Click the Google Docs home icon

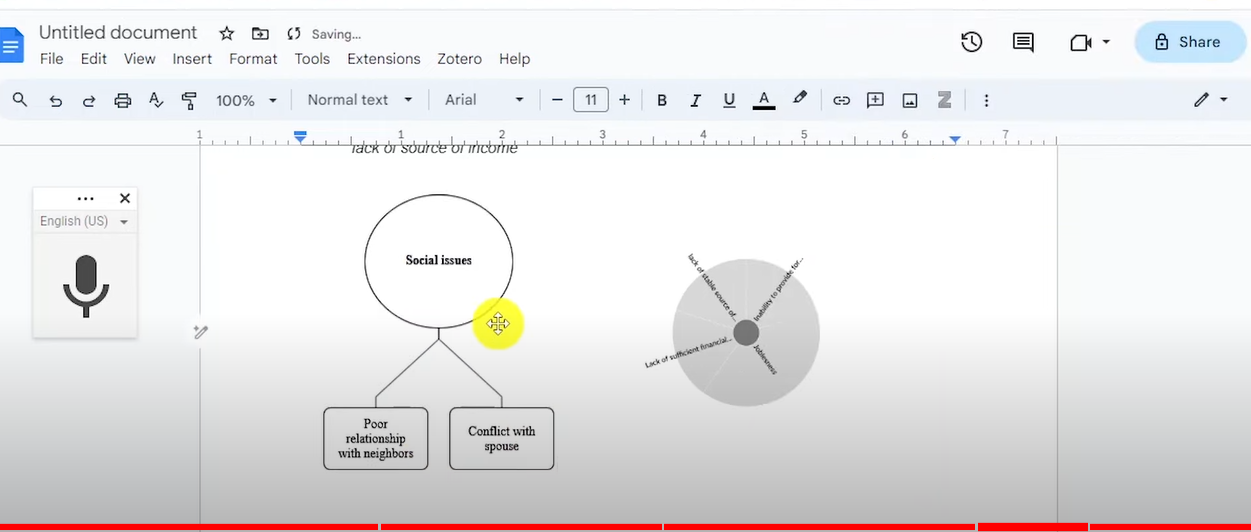10,45
